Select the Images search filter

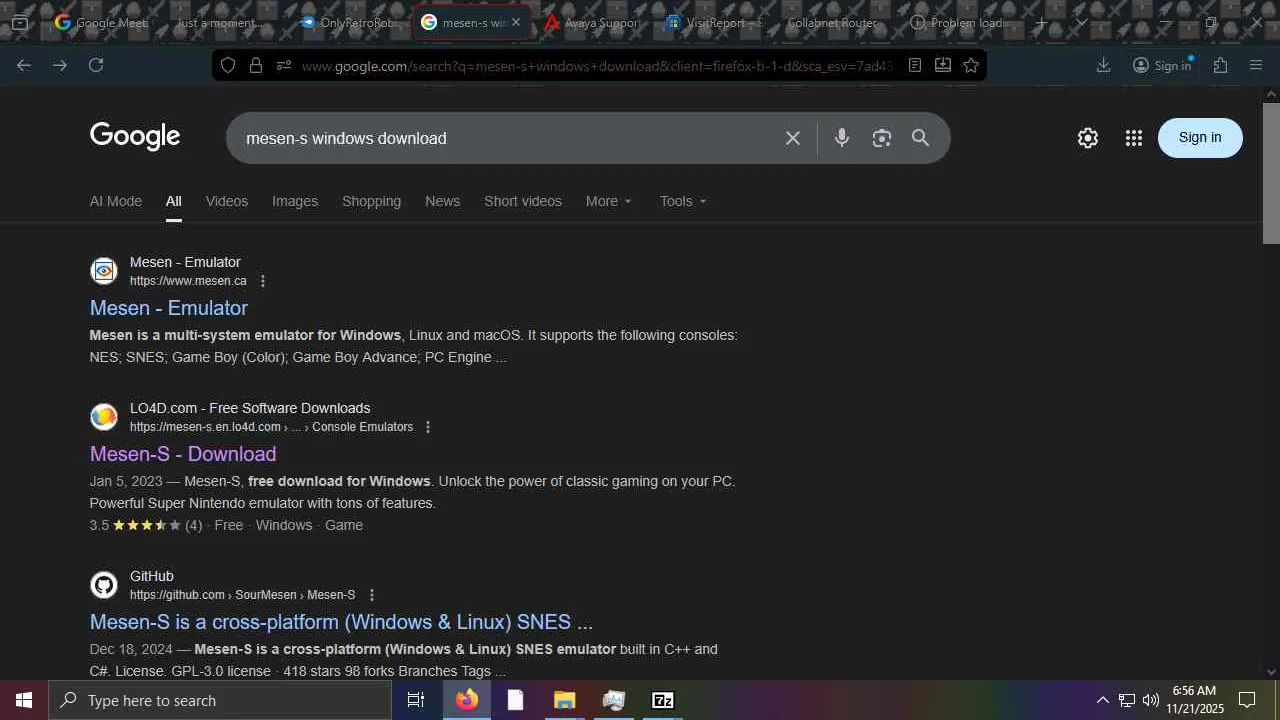295,201
